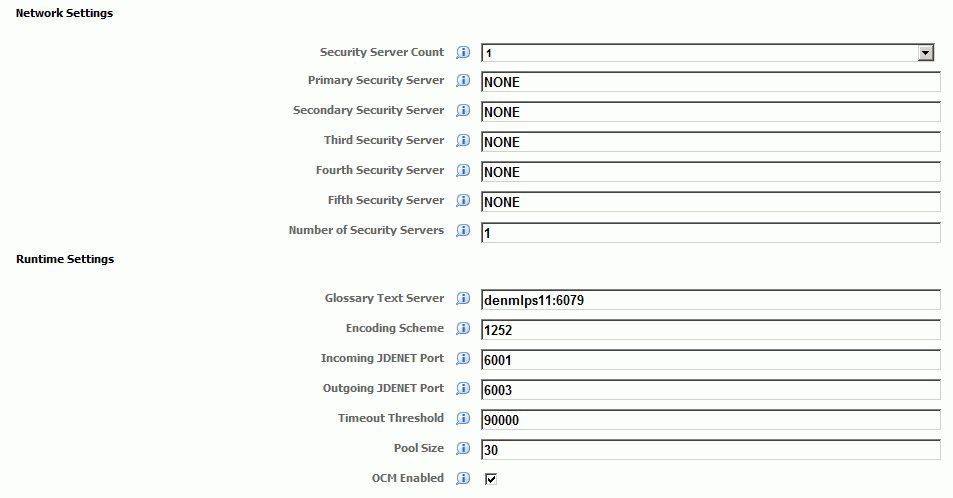
Task: Click info icon next to Primary Security Server
Action: click(463, 81)
